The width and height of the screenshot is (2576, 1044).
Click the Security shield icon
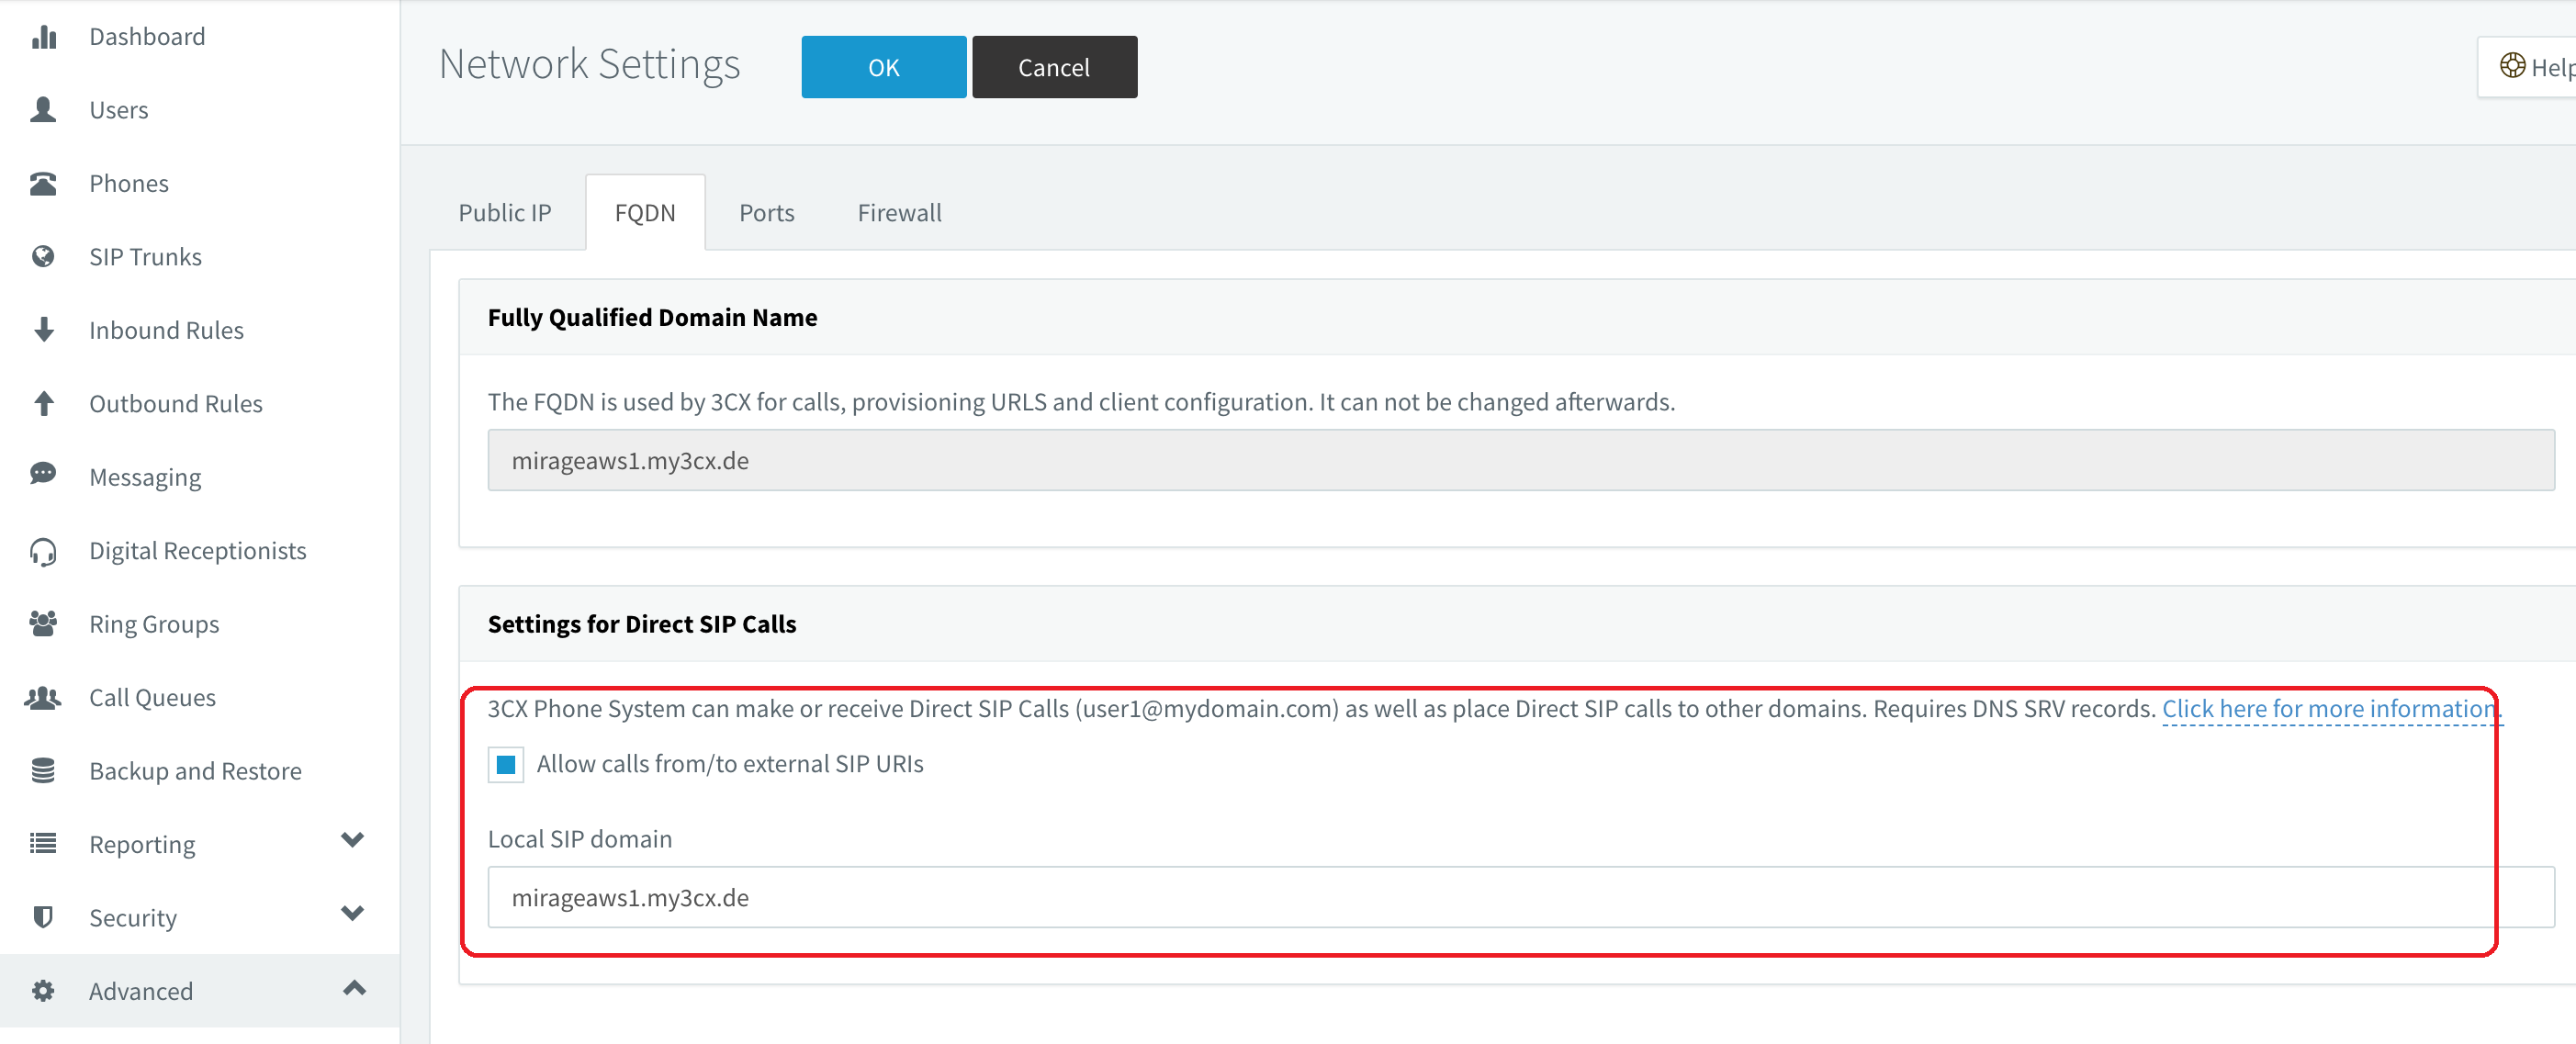pyautogui.click(x=43, y=918)
